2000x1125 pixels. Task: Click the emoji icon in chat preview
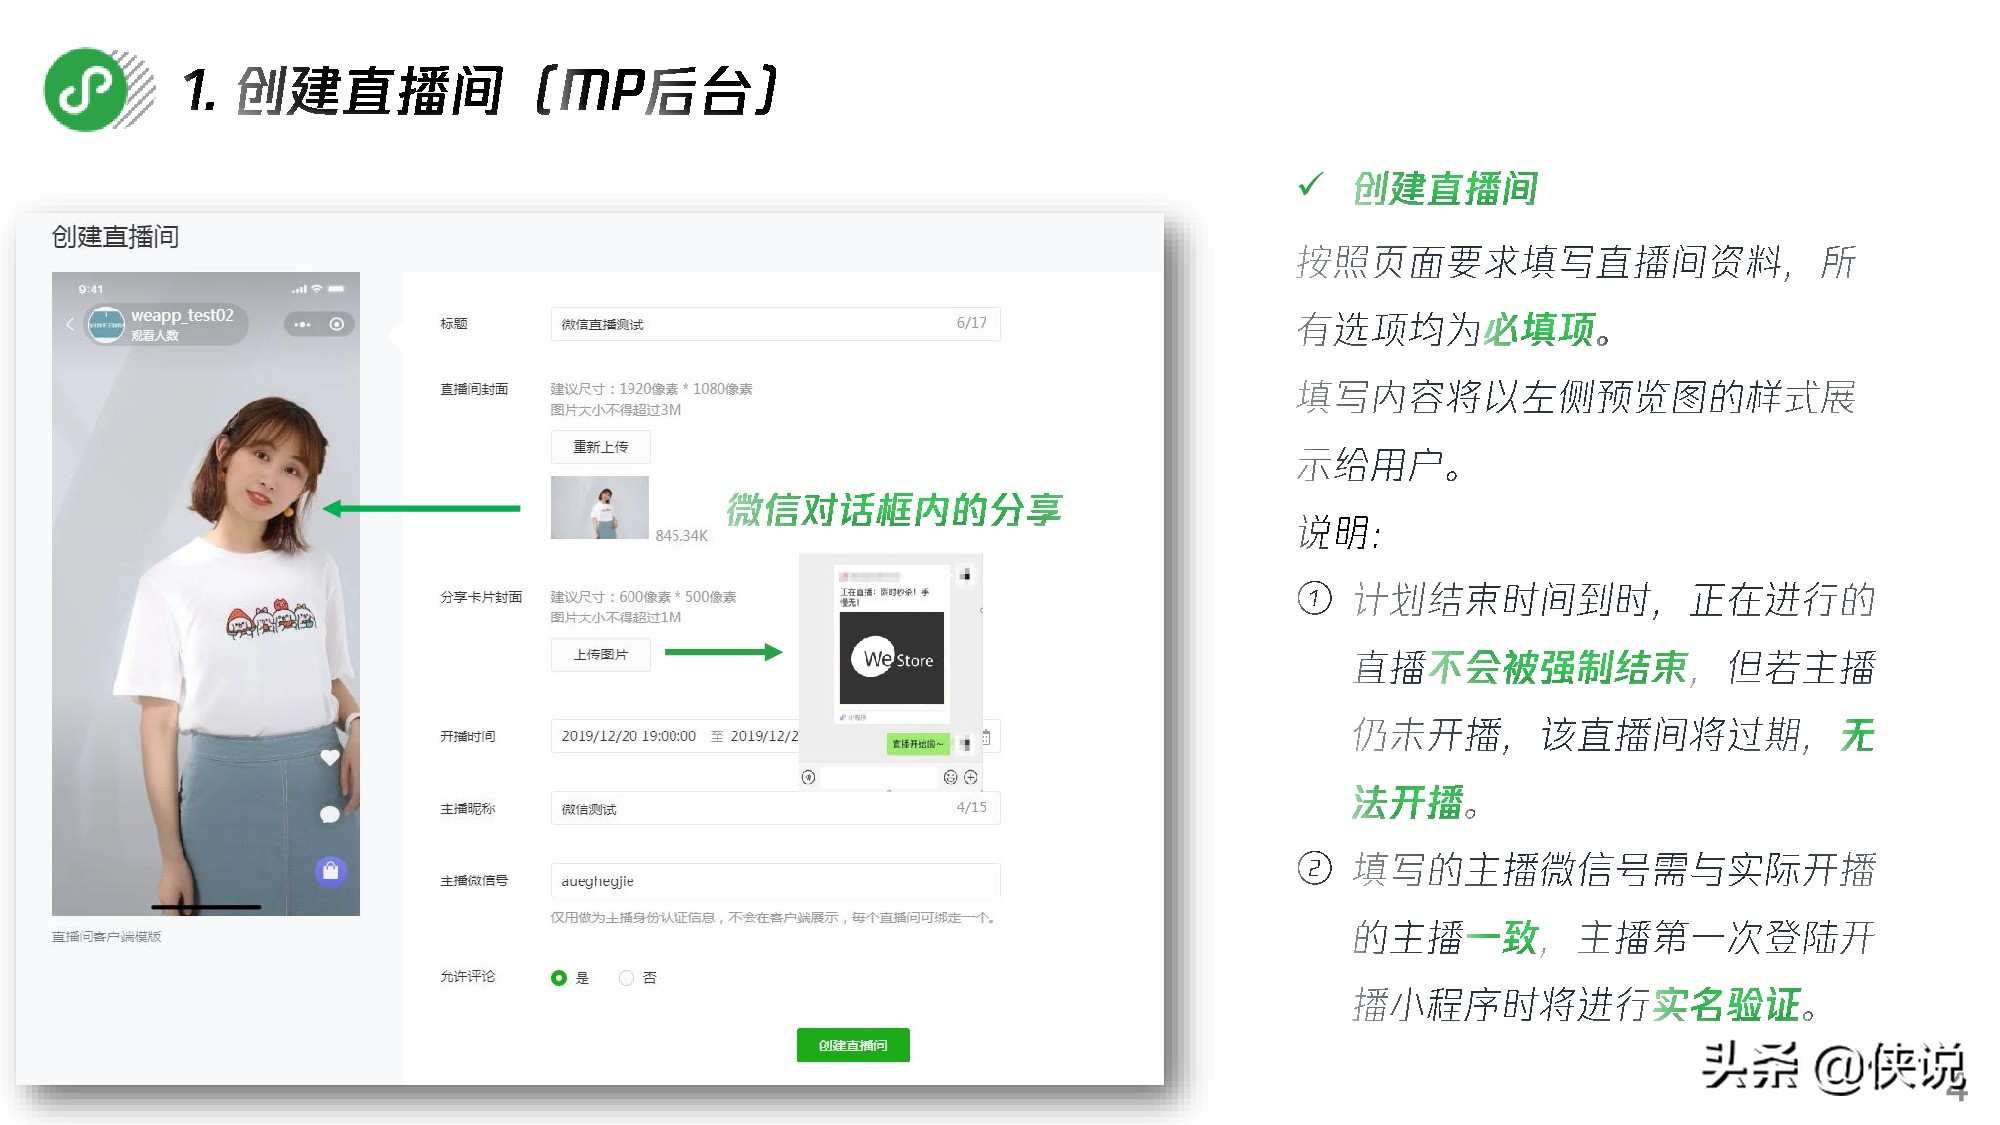pyautogui.click(x=950, y=777)
